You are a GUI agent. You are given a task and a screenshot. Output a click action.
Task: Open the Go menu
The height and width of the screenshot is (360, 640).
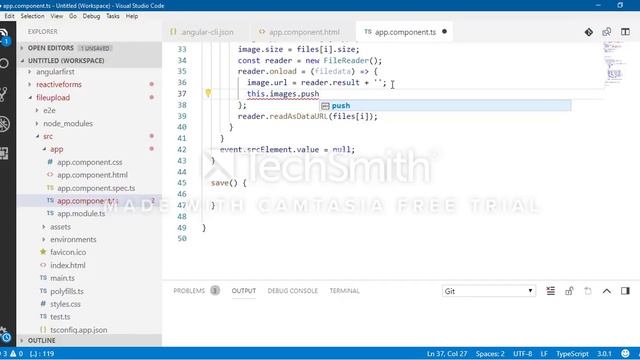(73, 16)
